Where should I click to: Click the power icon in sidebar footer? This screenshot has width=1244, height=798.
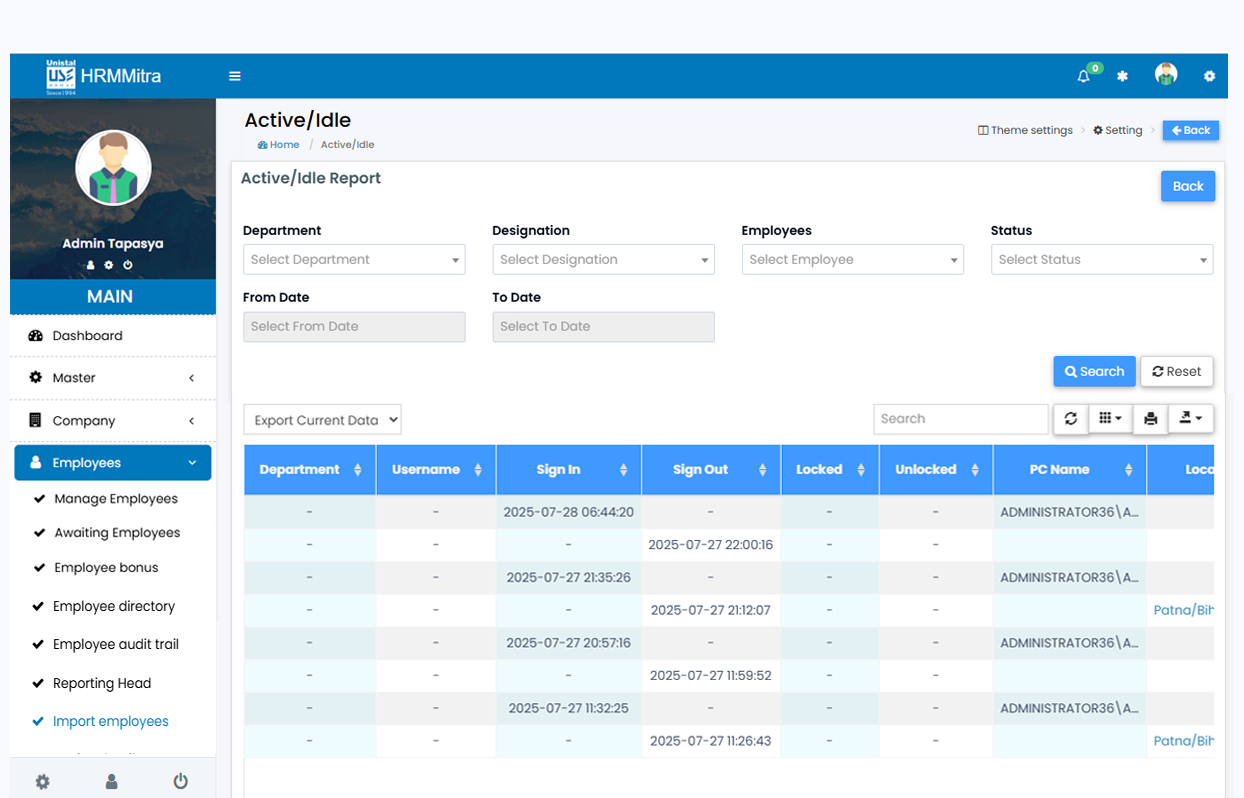(x=180, y=781)
